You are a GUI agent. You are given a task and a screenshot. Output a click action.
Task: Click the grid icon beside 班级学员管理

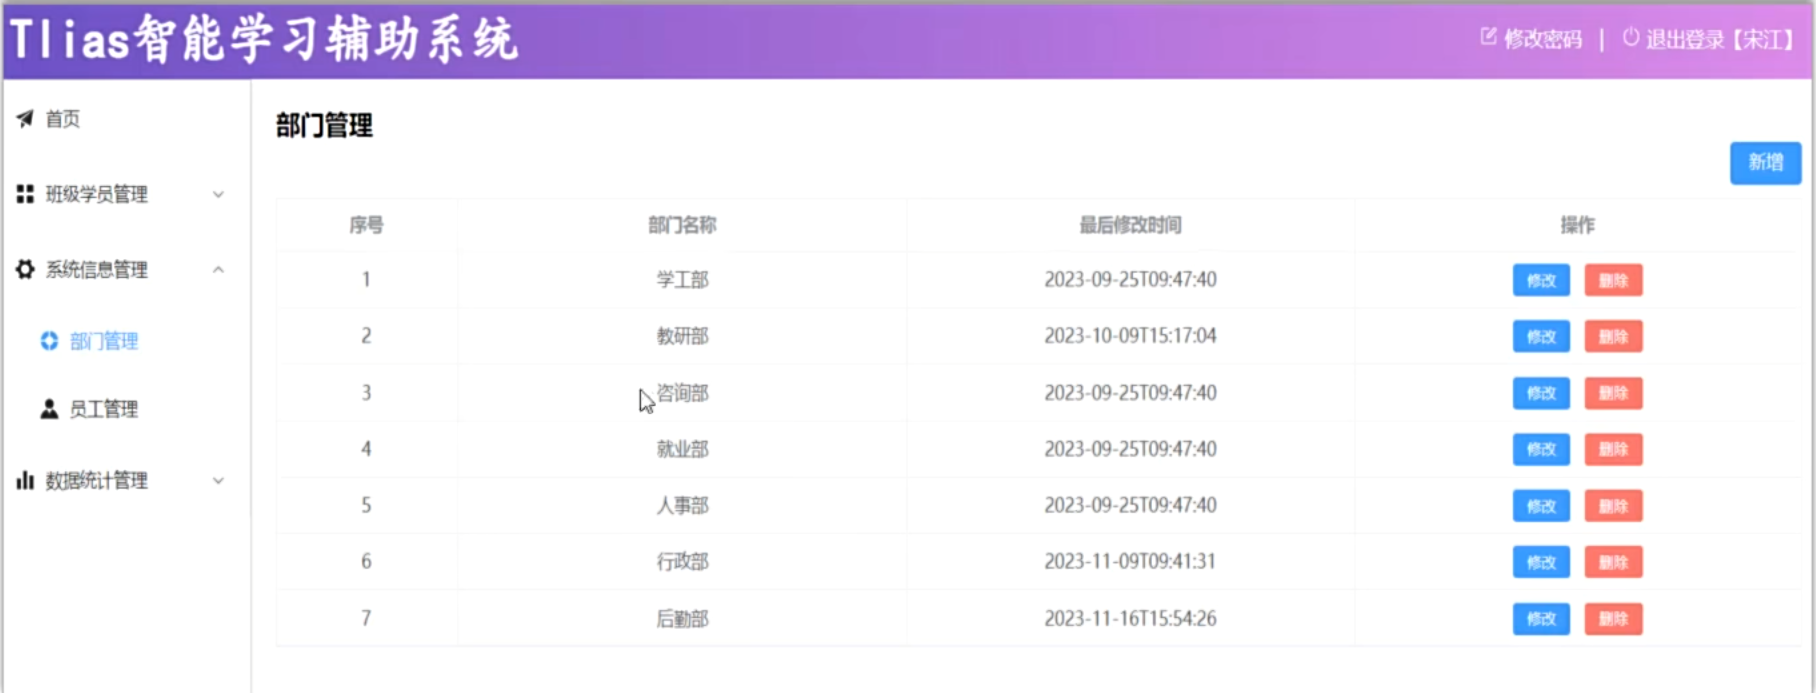(x=25, y=194)
